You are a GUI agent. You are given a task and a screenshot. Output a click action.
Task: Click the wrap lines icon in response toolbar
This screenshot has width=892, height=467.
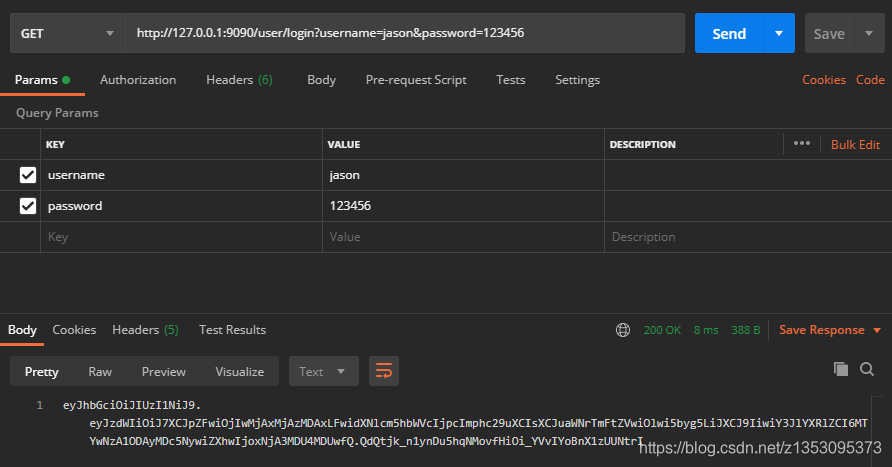point(384,371)
